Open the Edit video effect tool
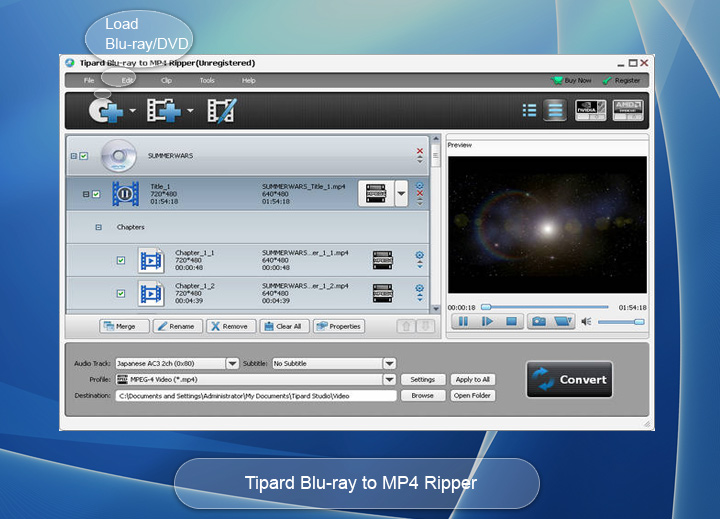 click(x=222, y=111)
